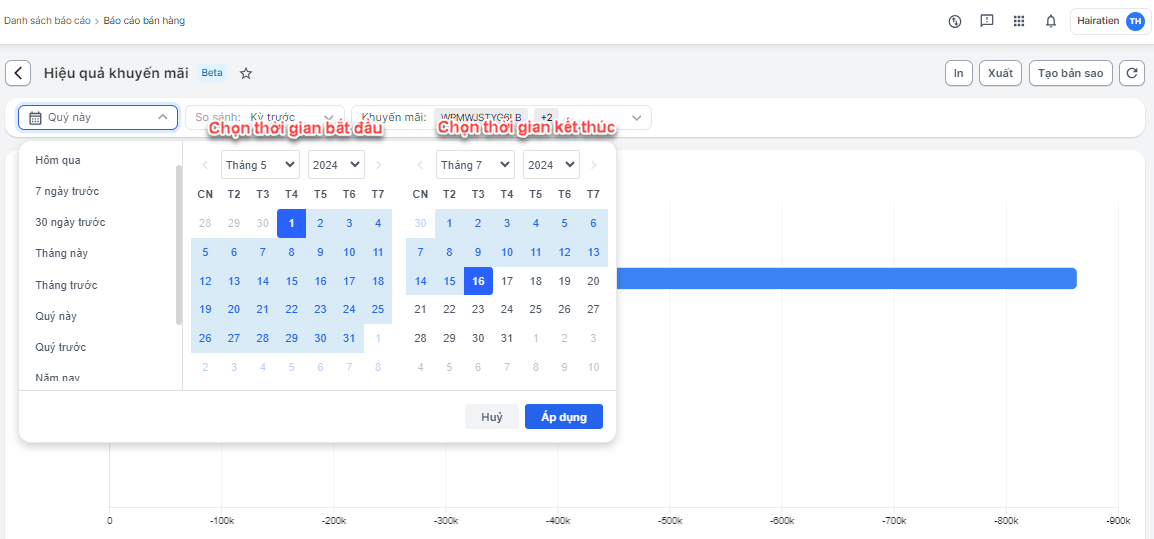The width and height of the screenshot is (1154, 539).
Task: Click the sync status icon in header
Action: click(955, 21)
